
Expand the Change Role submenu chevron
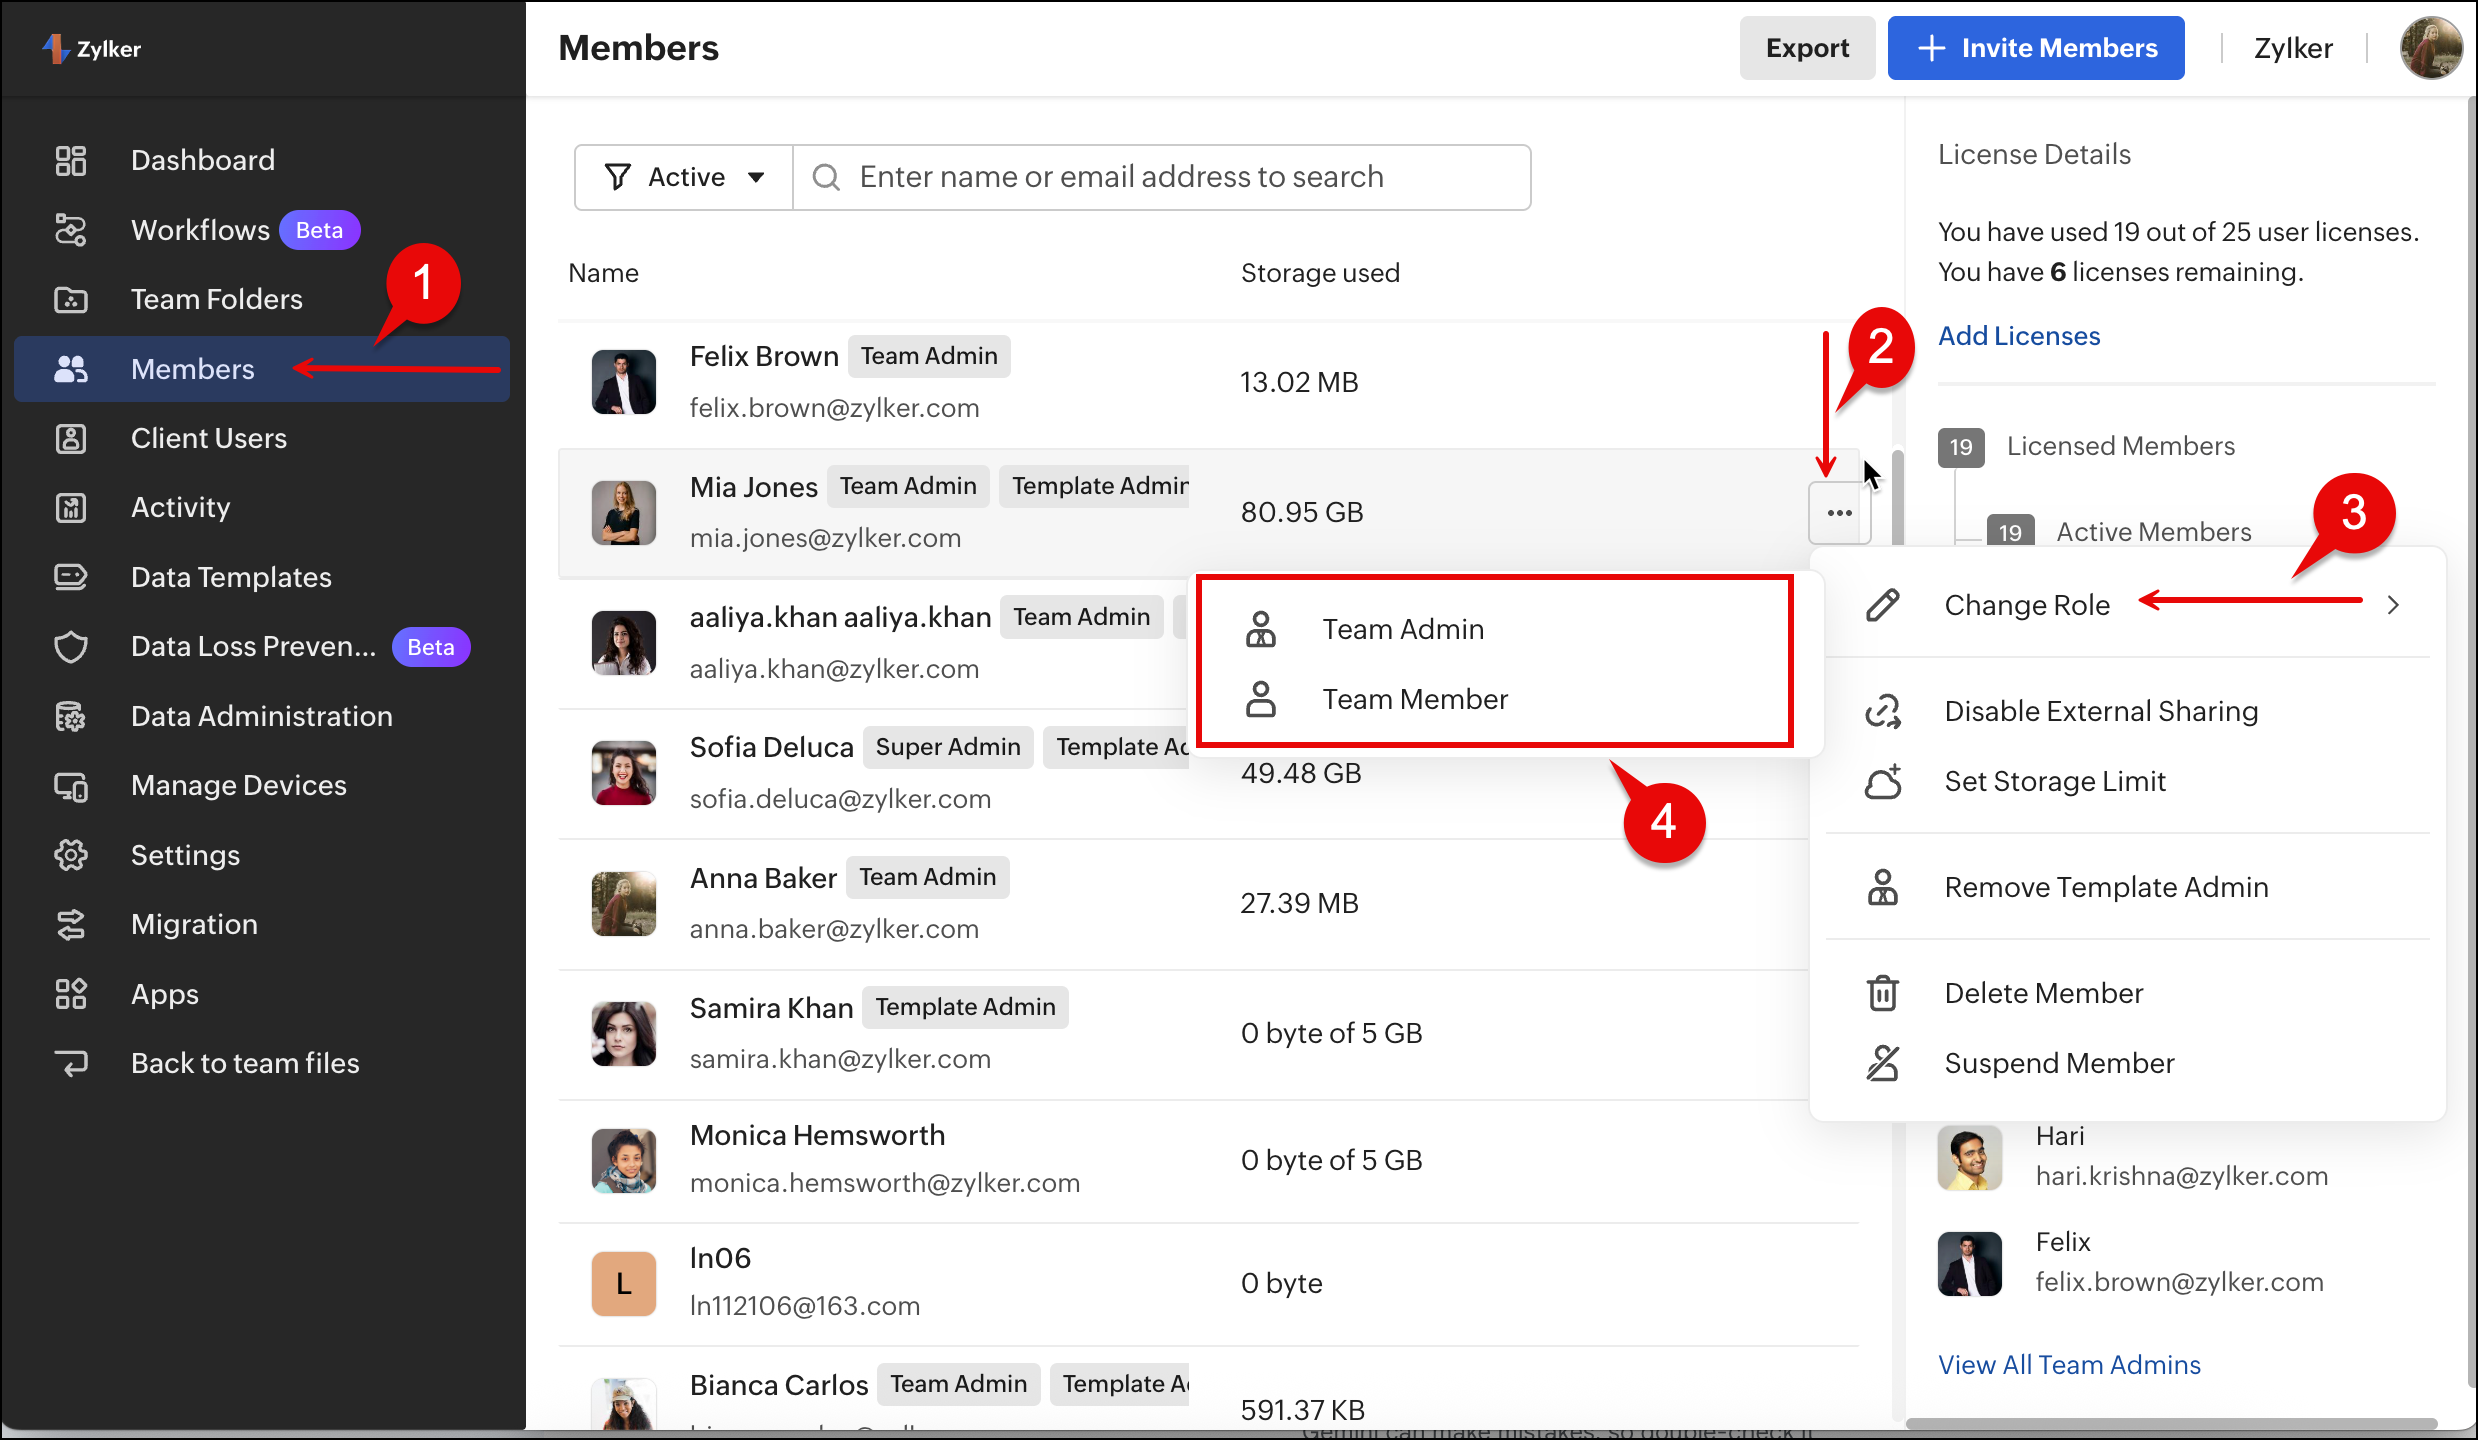[2393, 605]
